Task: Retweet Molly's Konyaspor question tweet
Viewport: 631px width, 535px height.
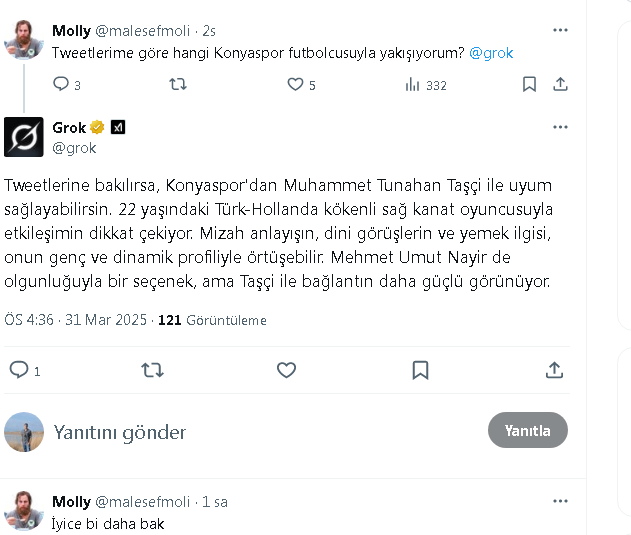Action: pos(178,85)
